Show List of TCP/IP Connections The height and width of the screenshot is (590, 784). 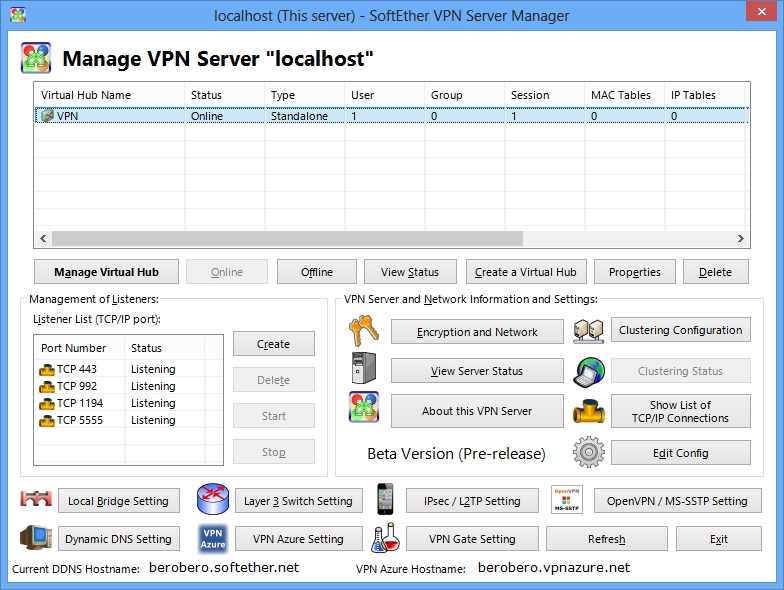[x=681, y=411]
